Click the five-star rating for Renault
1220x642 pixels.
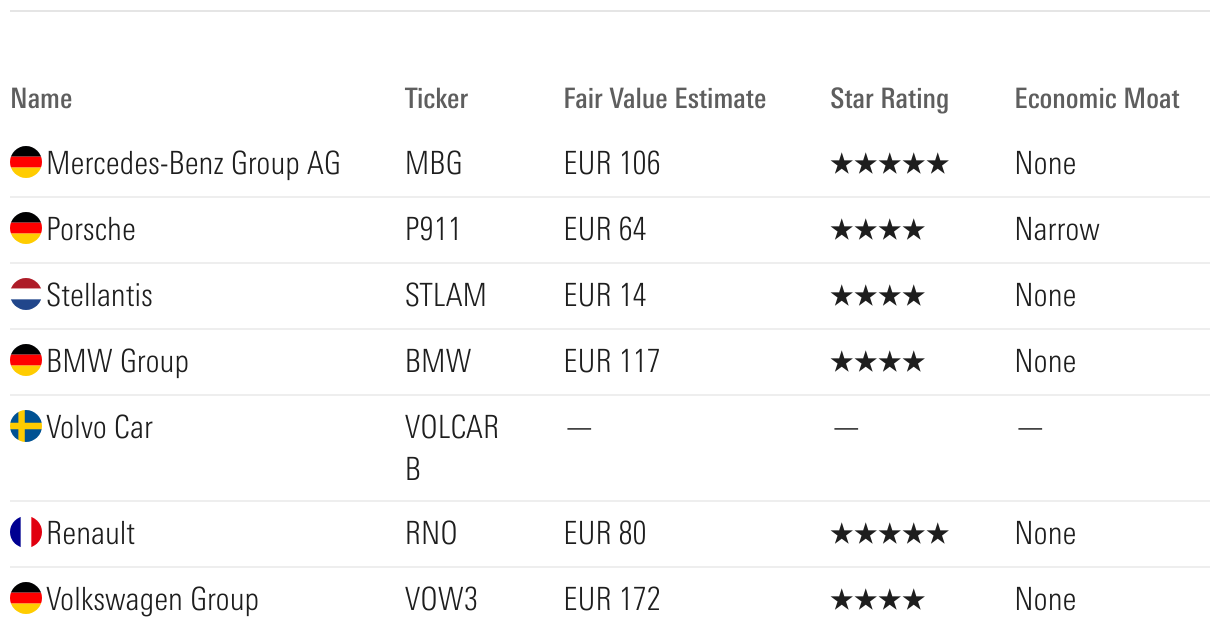[x=889, y=533]
